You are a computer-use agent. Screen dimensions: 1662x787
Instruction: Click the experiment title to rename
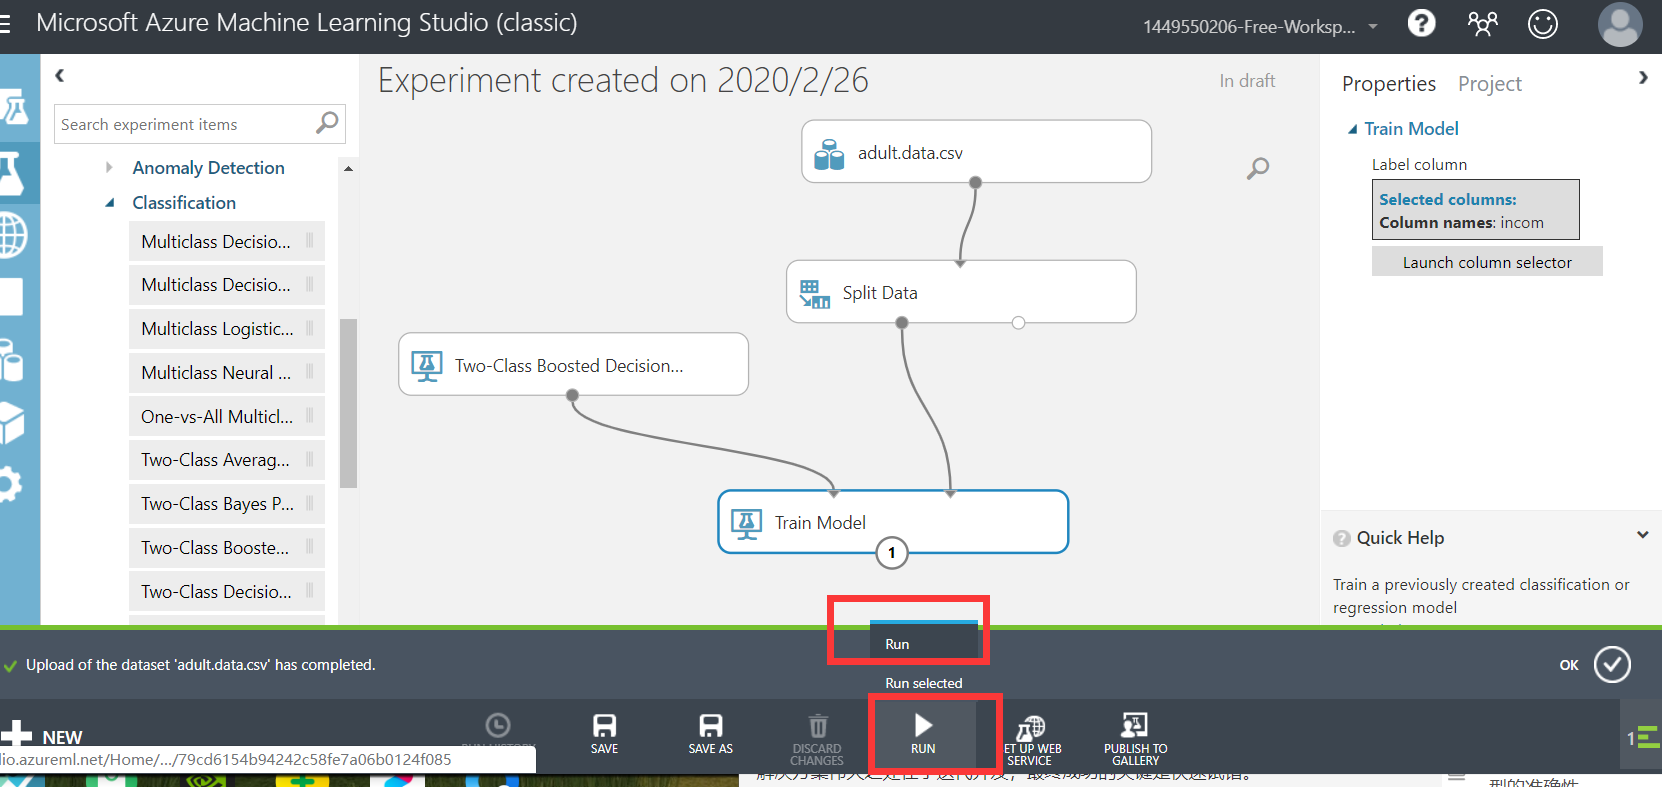pyautogui.click(x=623, y=80)
